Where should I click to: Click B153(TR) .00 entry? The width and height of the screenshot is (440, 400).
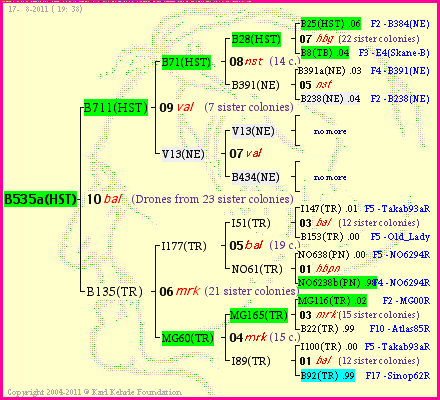coord(330,237)
